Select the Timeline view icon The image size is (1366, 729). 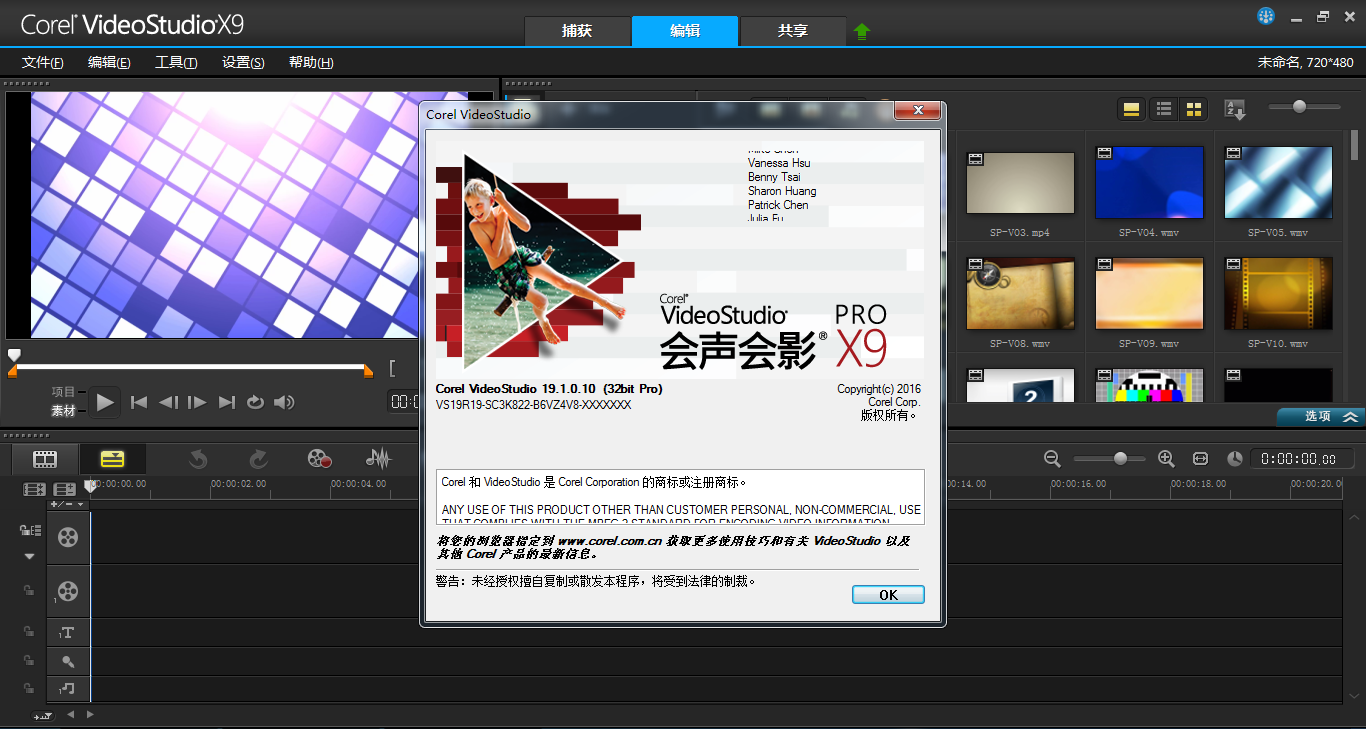pyautogui.click(x=112, y=459)
